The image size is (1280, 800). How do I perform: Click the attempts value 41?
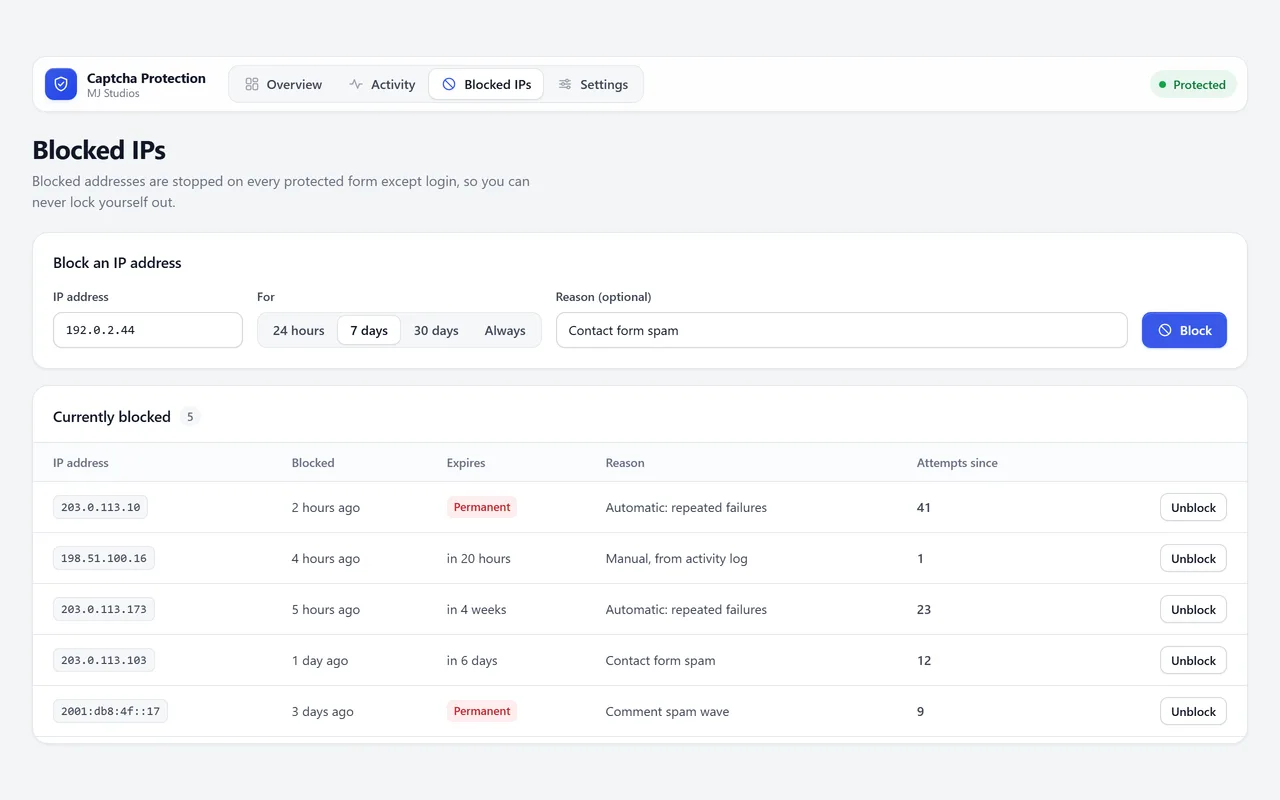[x=924, y=507]
